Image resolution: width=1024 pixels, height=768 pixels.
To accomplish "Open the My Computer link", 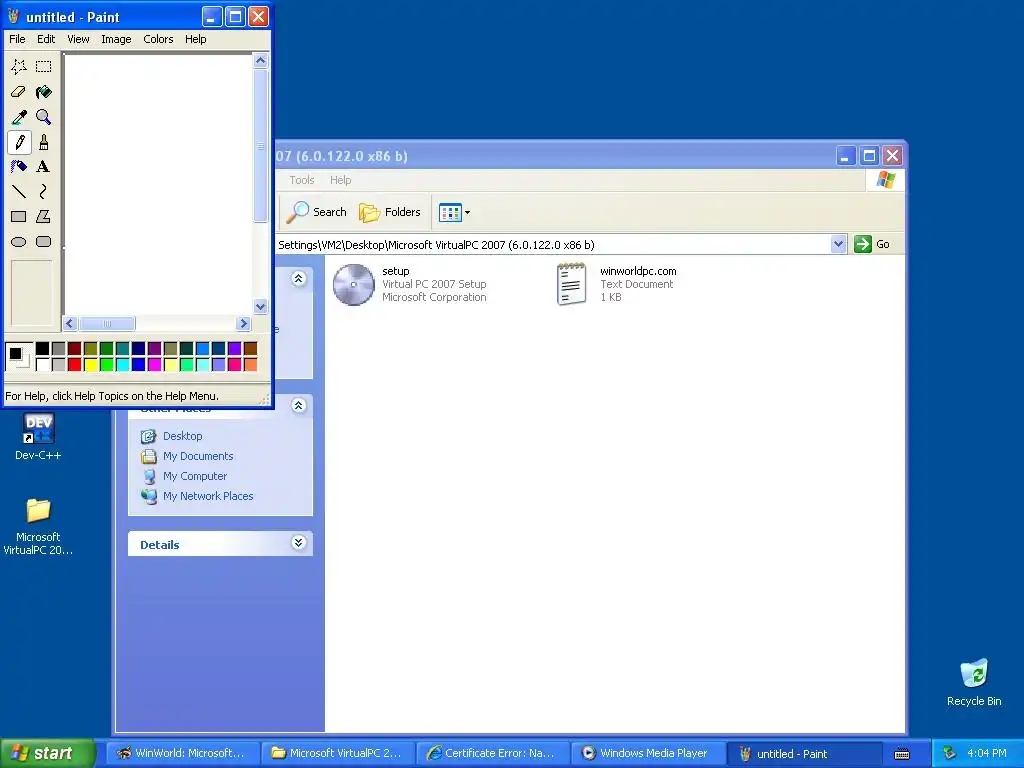I will pos(195,476).
